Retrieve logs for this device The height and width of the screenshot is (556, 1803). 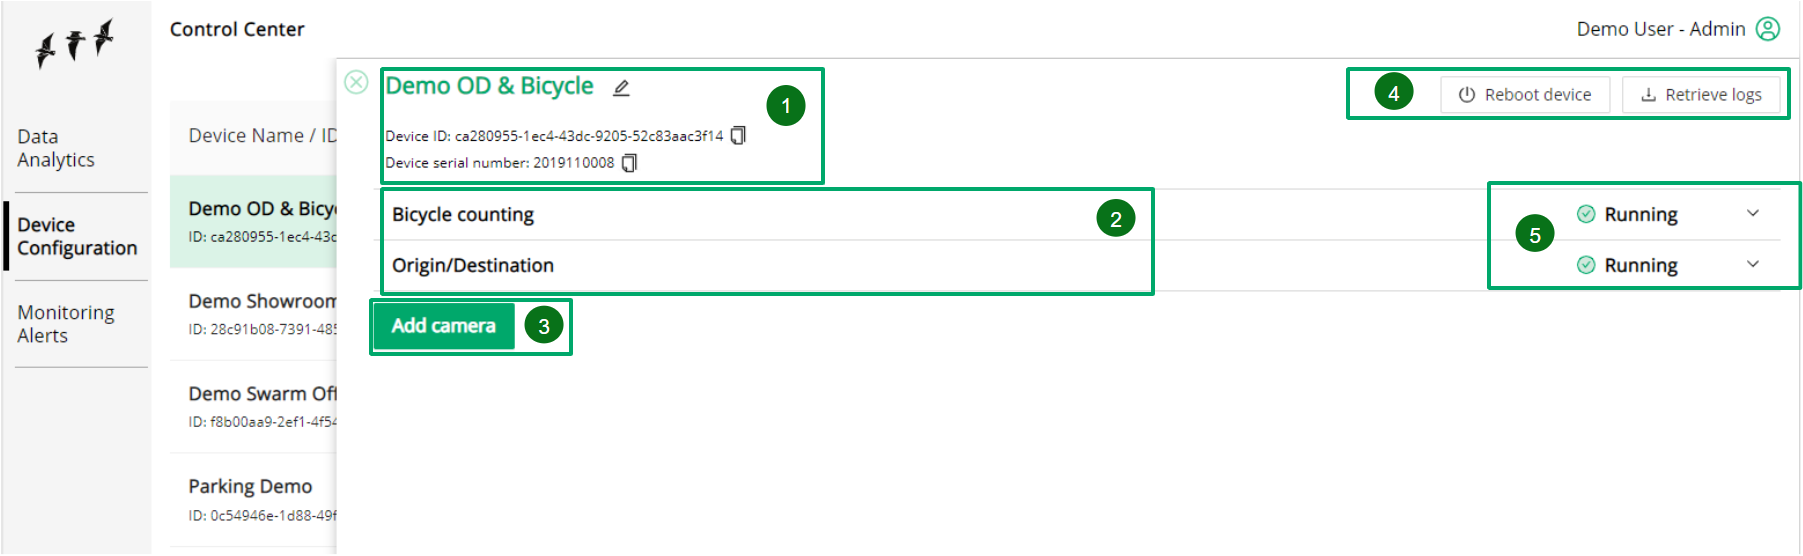(x=1701, y=95)
